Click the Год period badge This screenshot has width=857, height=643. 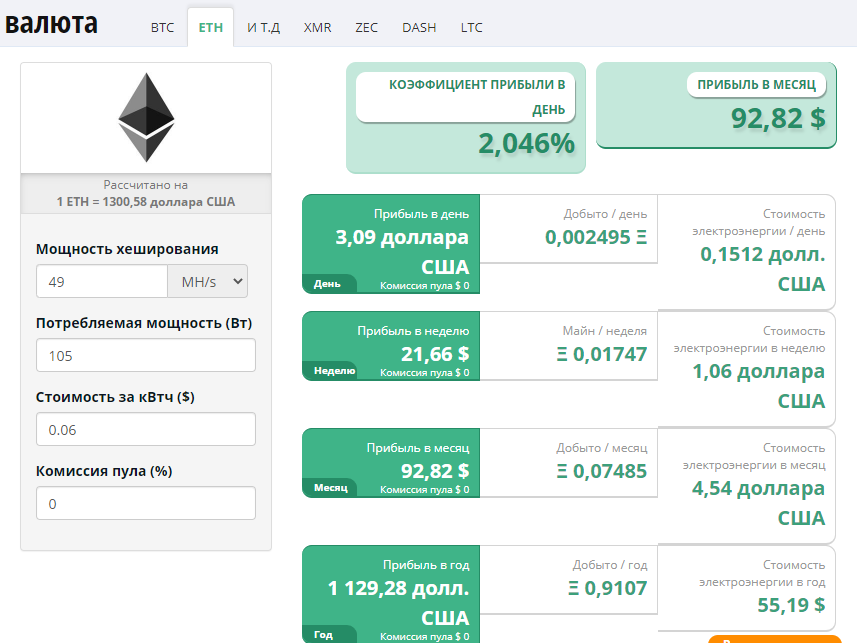coord(326,635)
